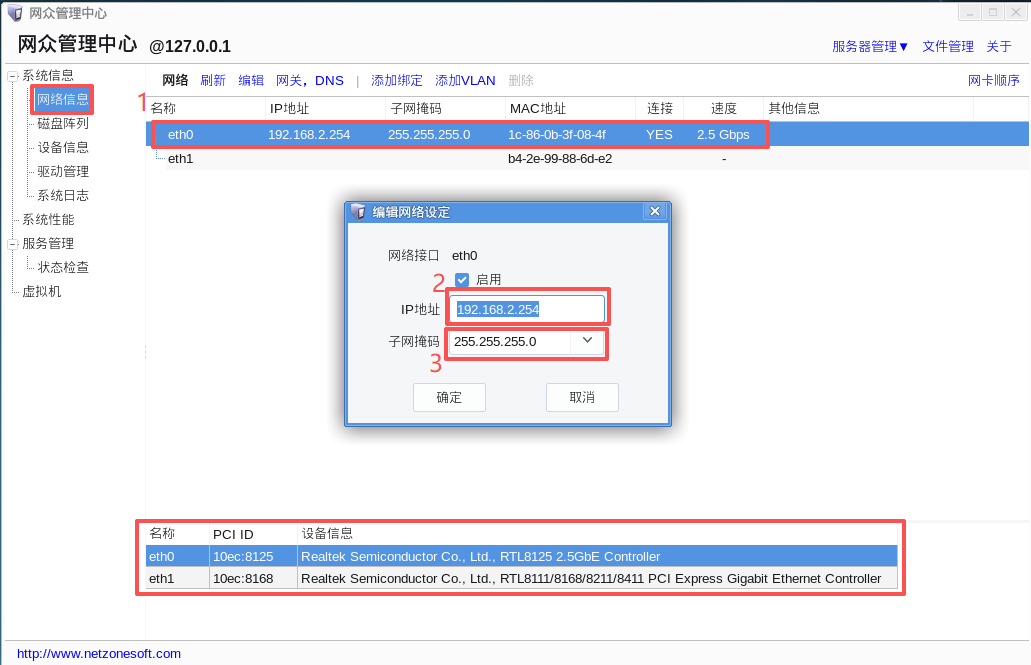Click the 子网掩码 column header
This screenshot has width=1031, height=665.
[x=416, y=109]
